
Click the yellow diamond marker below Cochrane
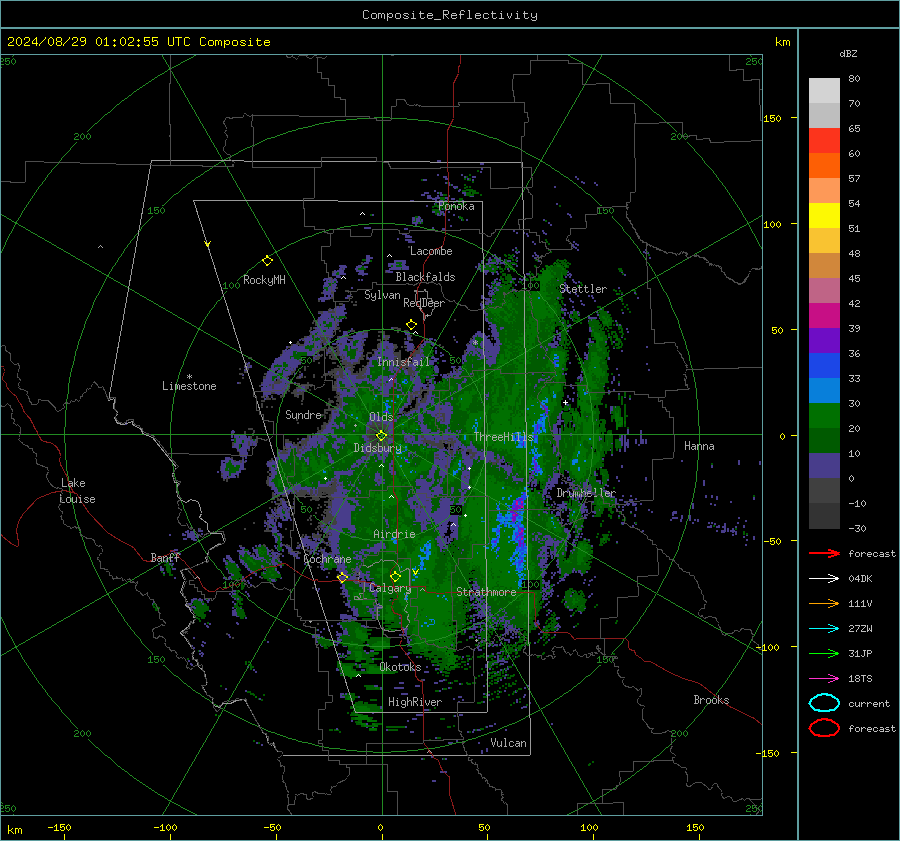(x=343, y=578)
